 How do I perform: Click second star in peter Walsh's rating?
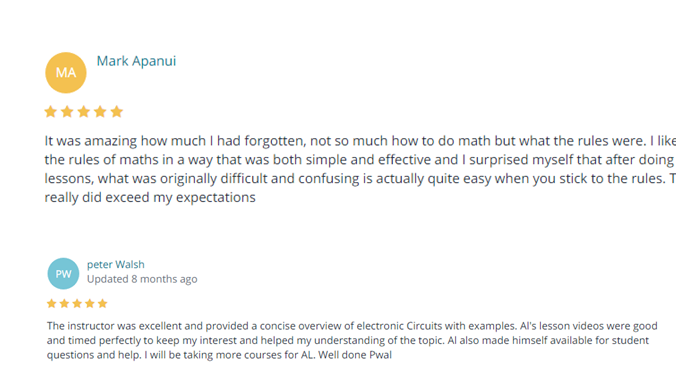pos(64,304)
